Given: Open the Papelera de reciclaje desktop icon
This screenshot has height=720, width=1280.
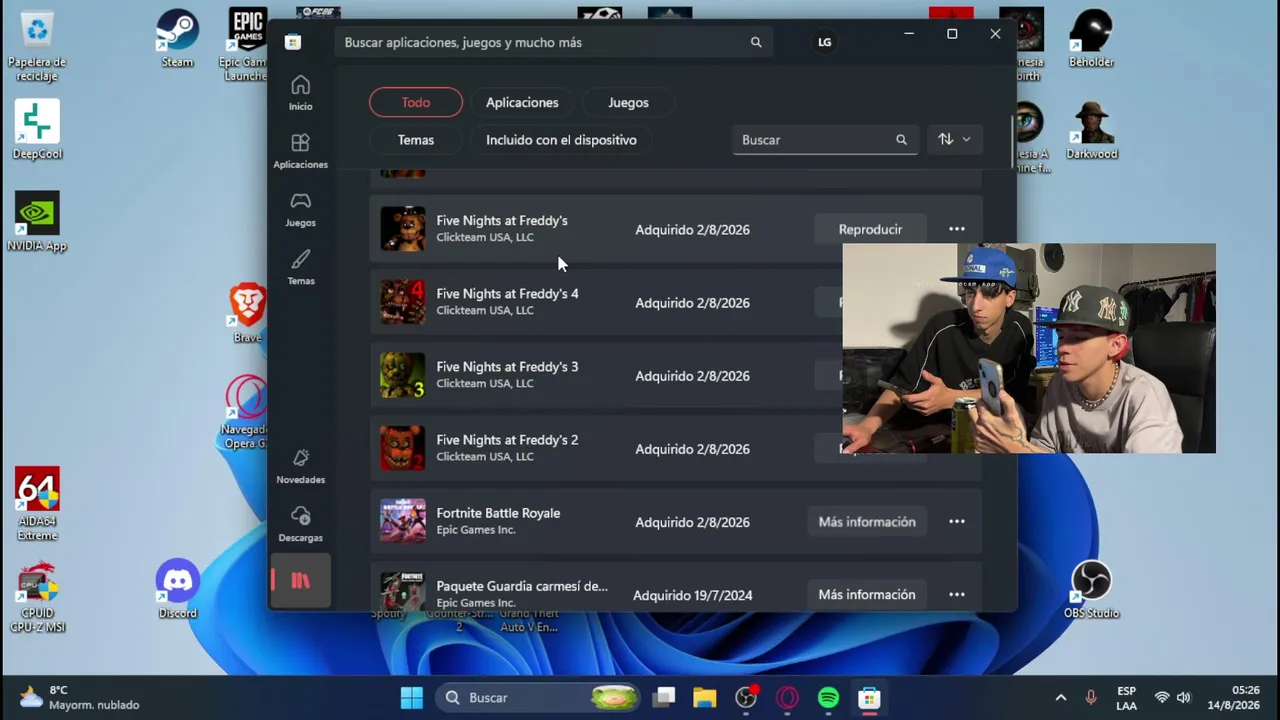Looking at the screenshot, I should pyautogui.click(x=37, y=46).
